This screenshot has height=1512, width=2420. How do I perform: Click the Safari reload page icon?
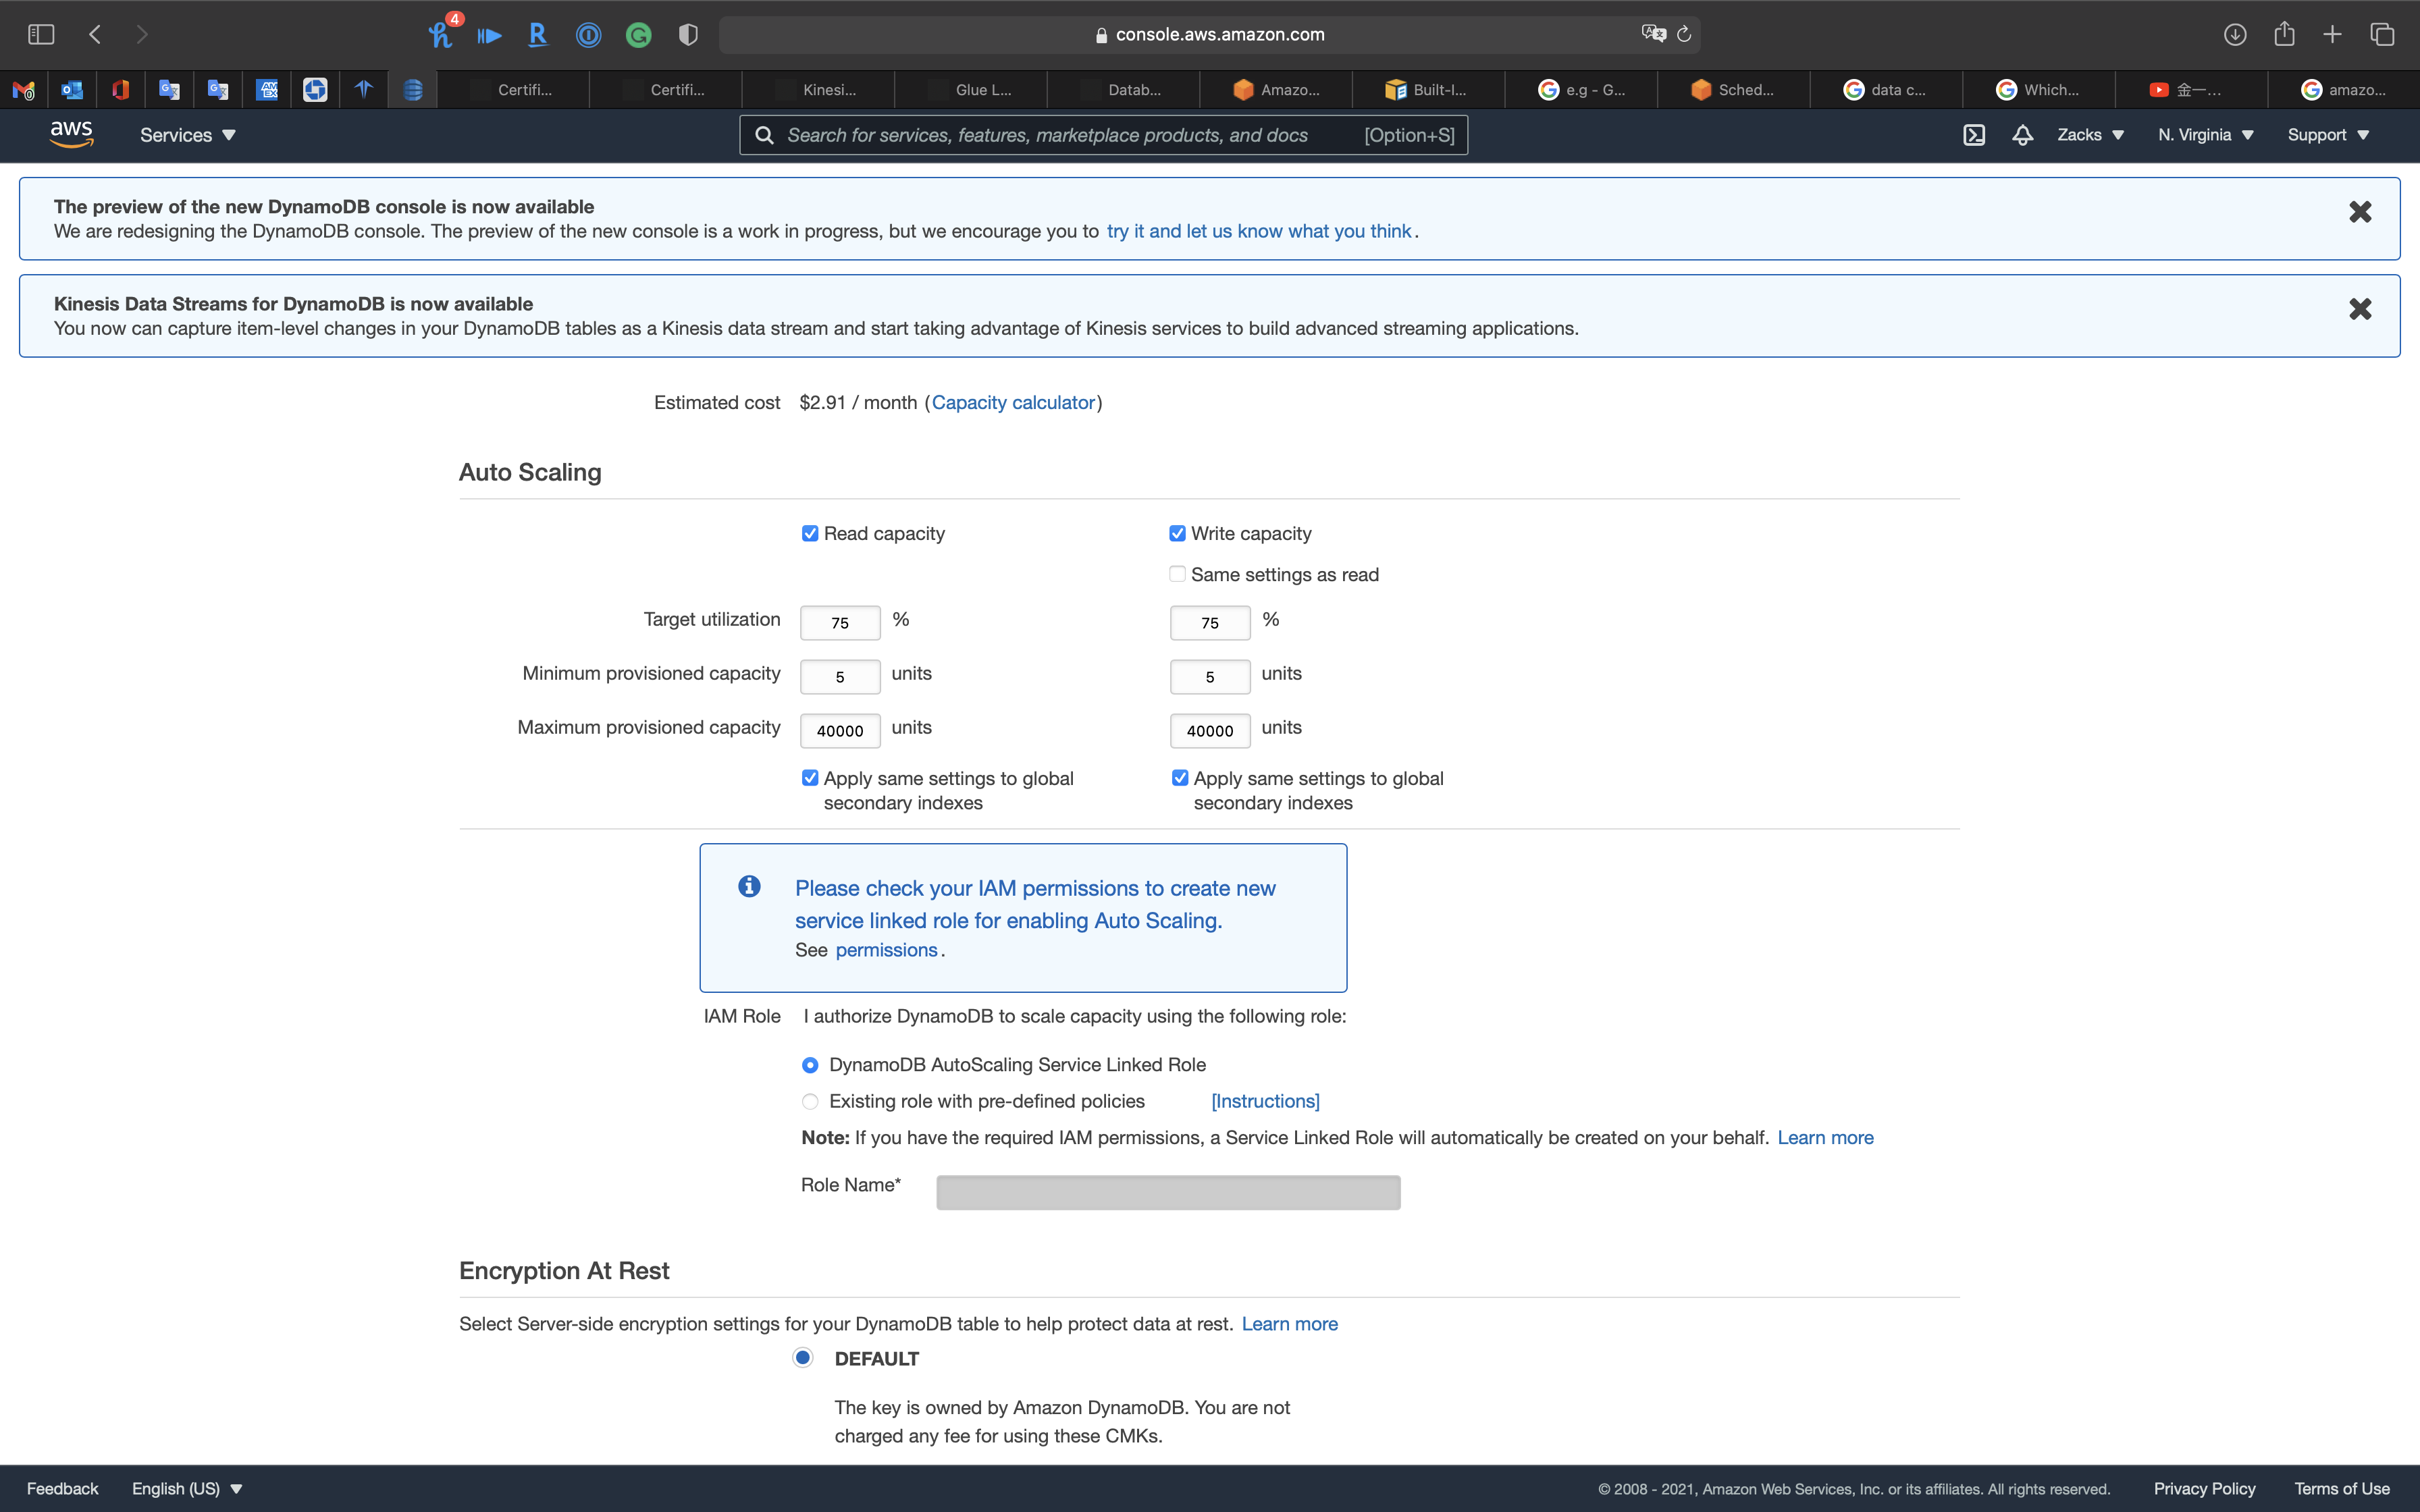coord(1684,35)
